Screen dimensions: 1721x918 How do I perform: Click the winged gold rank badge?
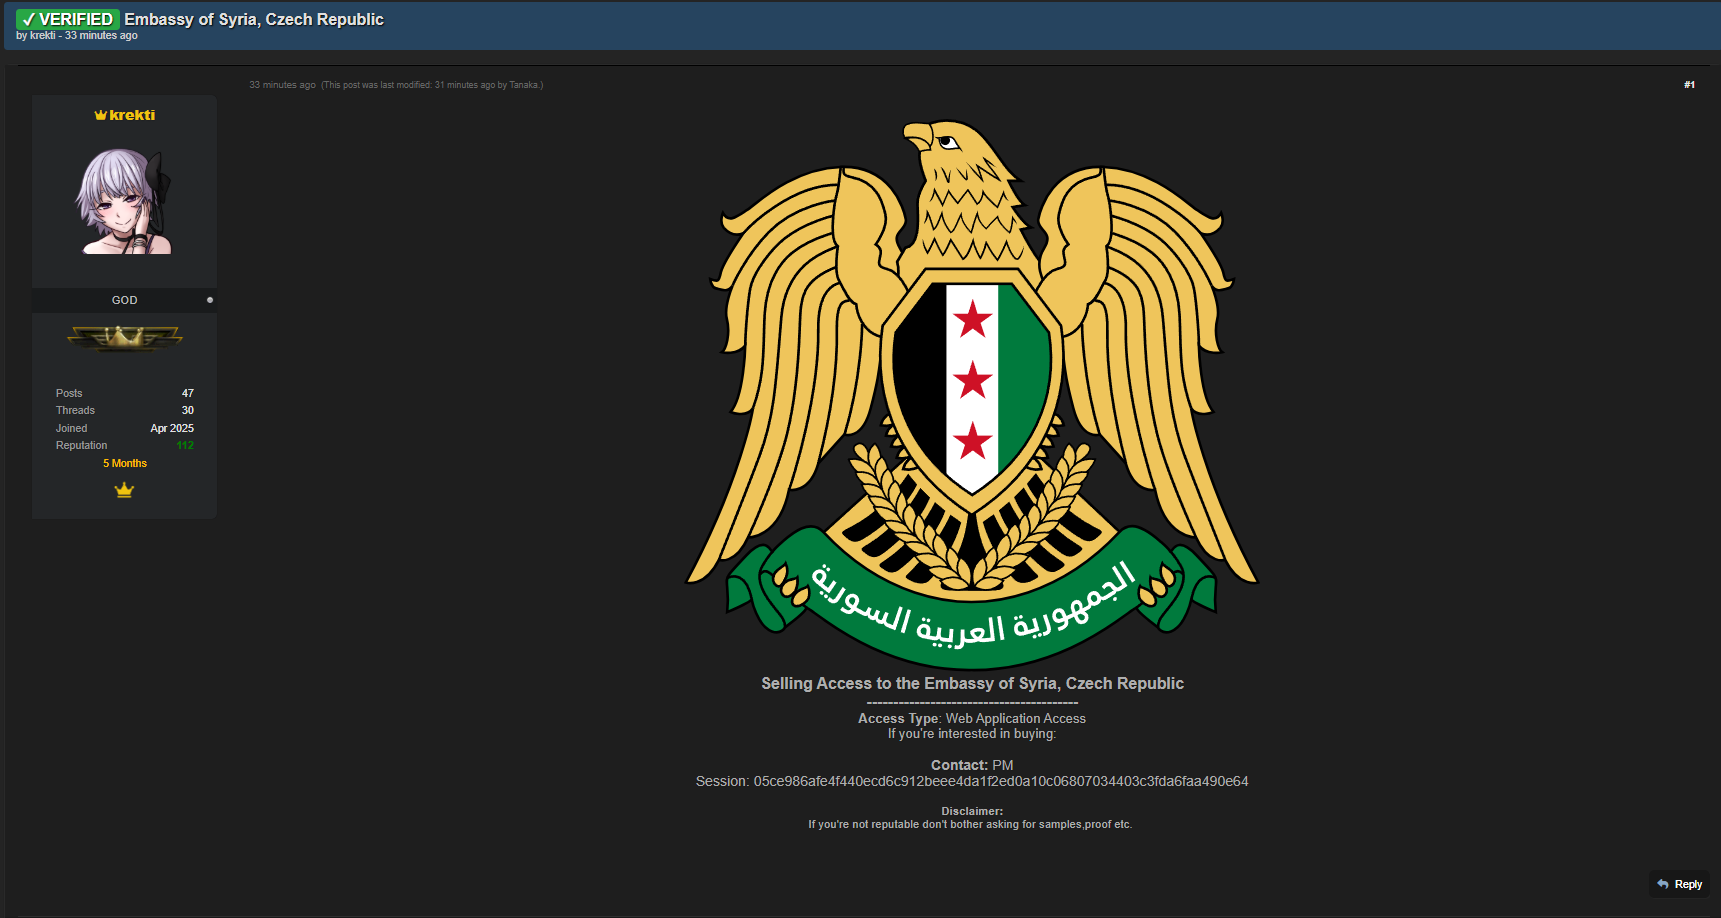[x=124, y=338]
